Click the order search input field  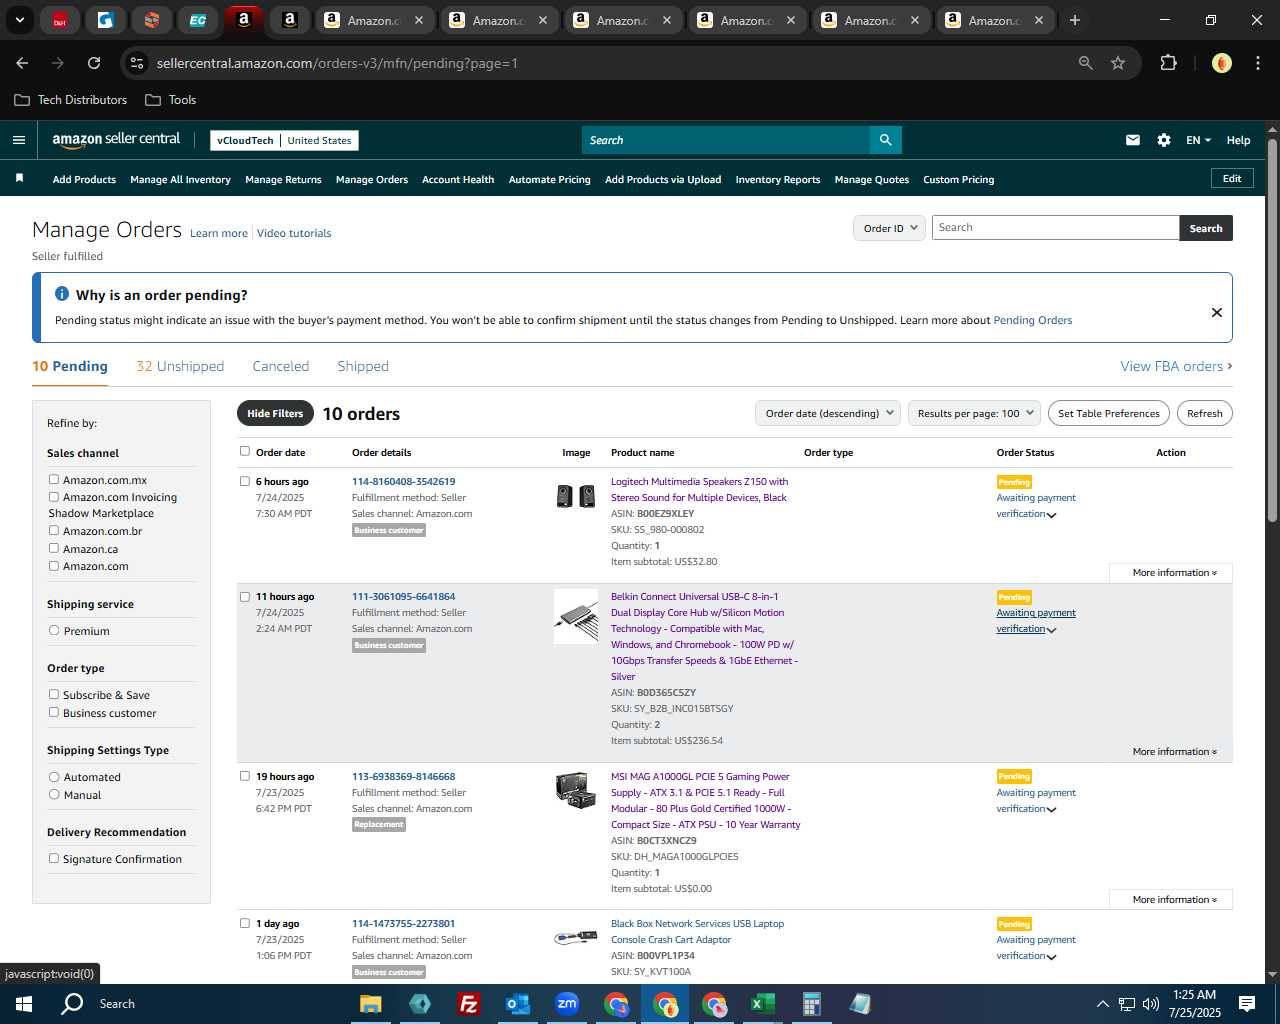pyautogui.click(x=1055, y=228)
